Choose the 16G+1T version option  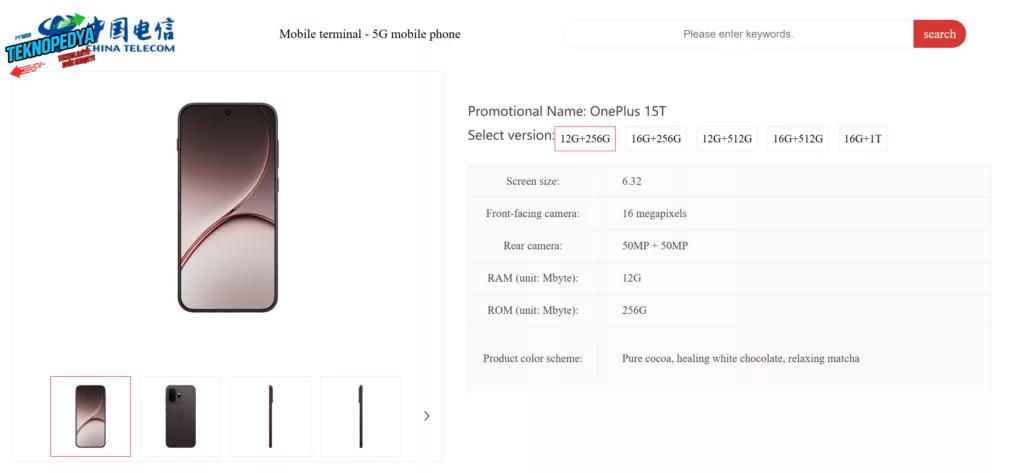(x=863, y=139)
